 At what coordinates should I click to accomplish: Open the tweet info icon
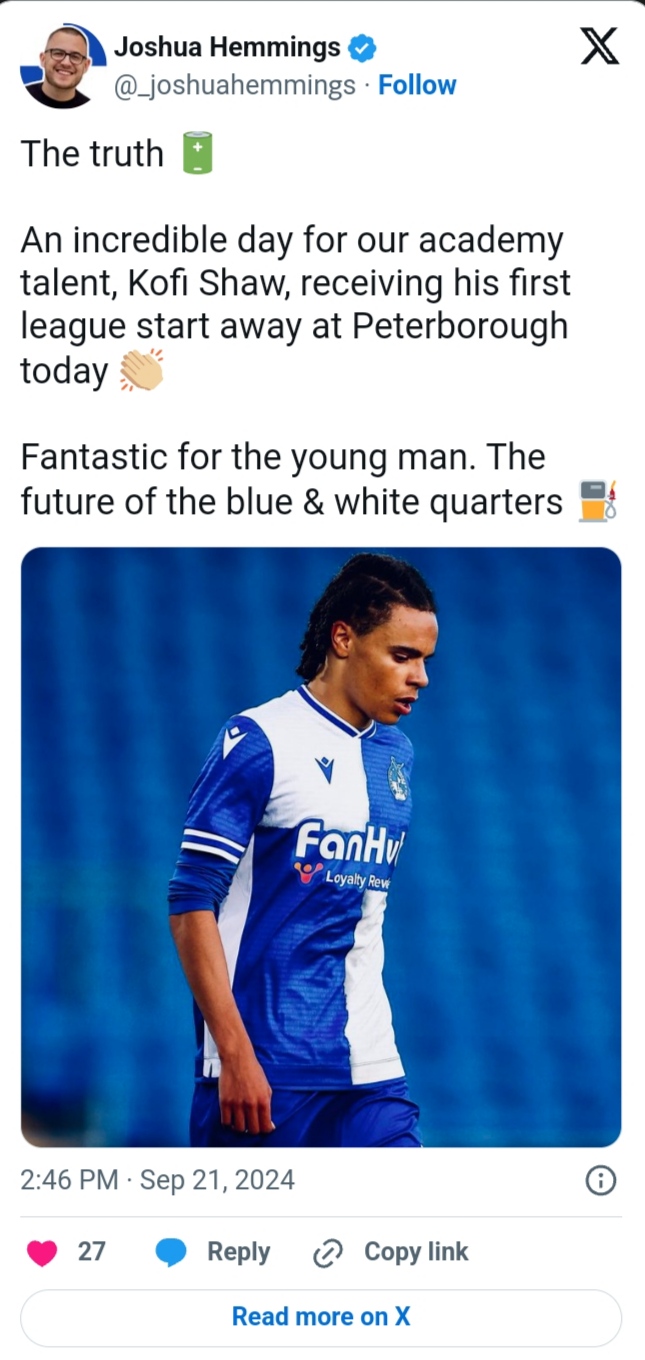pos(599,1181)
